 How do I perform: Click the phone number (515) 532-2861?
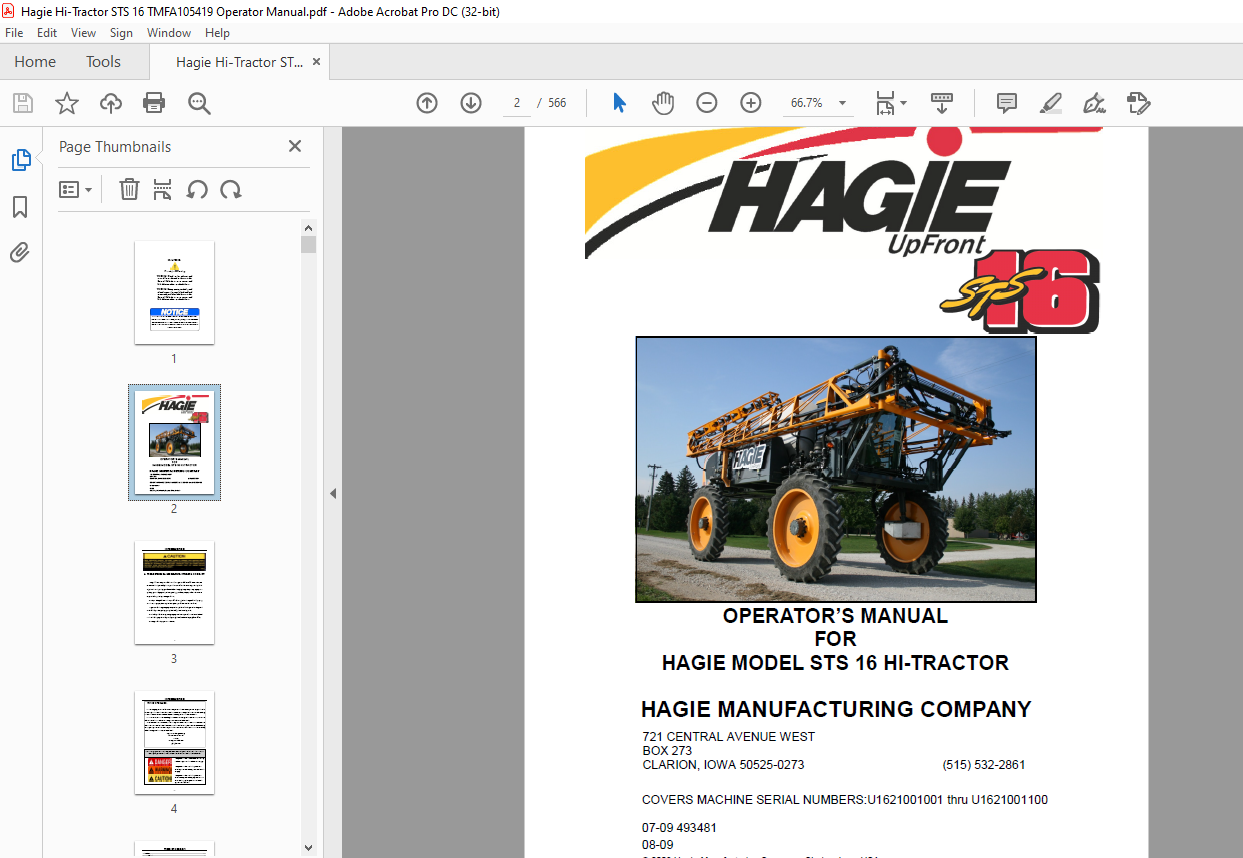coord(983,765)
